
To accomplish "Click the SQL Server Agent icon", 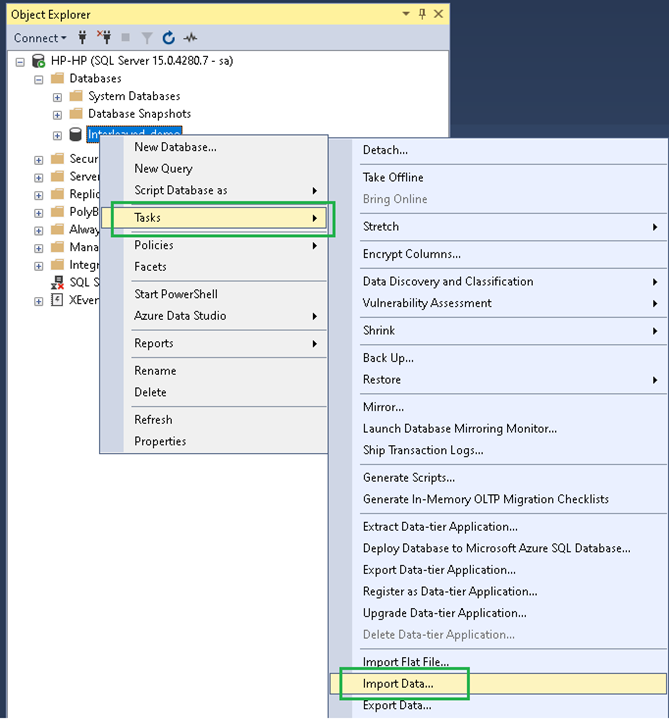I will tap(57, 282).
